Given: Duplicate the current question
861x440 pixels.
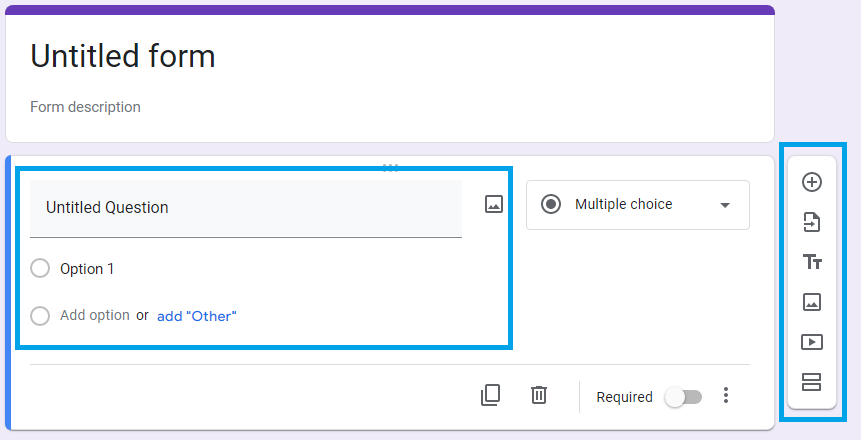Looking at the screenshot, I should click(x=490, y=395).
